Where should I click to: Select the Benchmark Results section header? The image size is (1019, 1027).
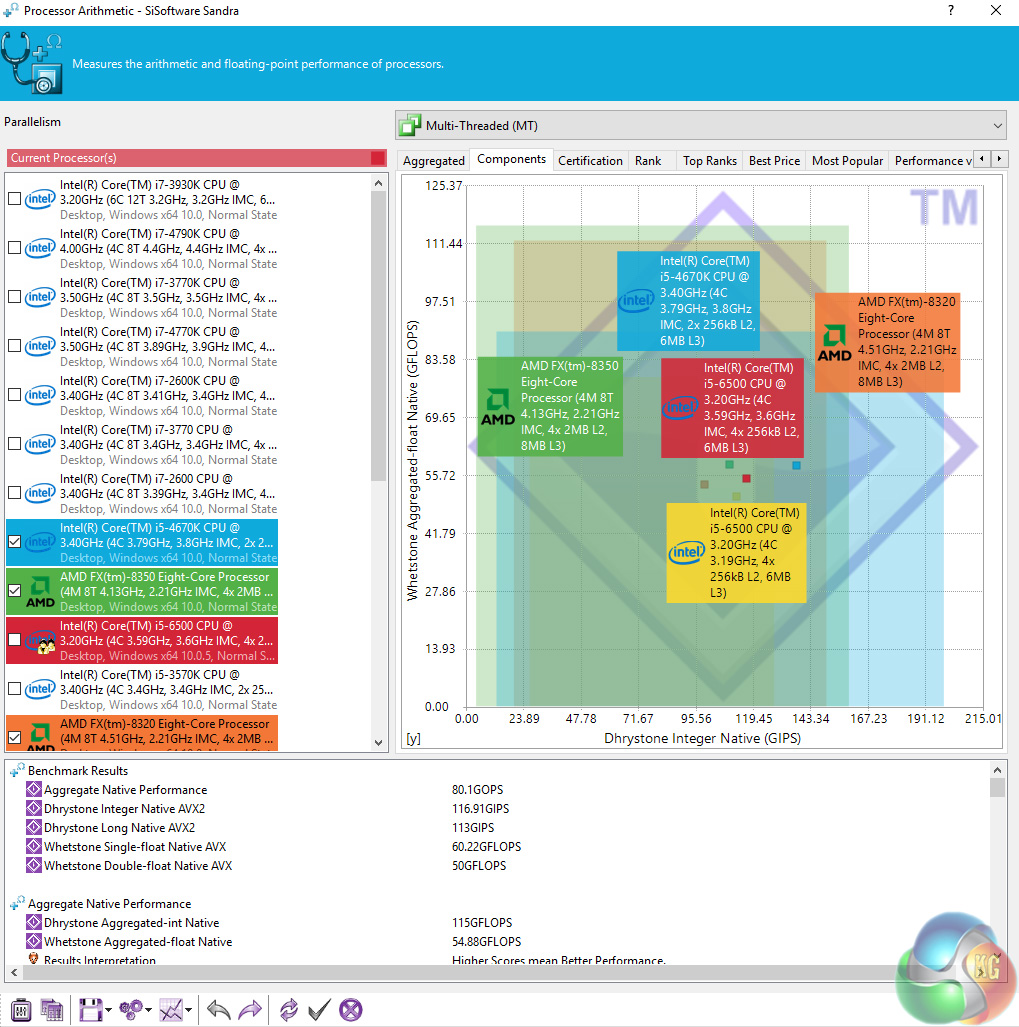click(77, 771)
